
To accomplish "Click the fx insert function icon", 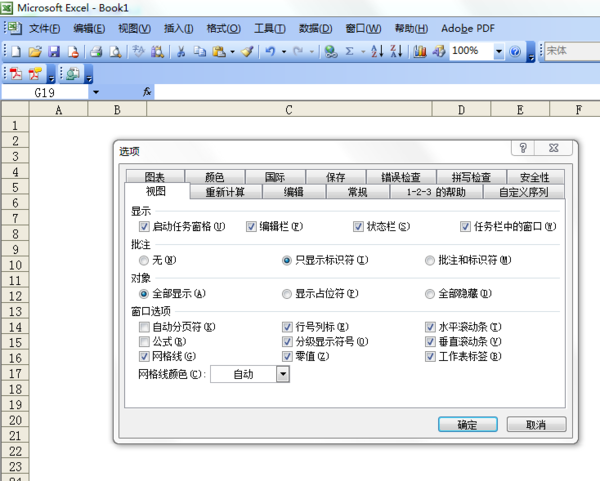I will (147, 92).
